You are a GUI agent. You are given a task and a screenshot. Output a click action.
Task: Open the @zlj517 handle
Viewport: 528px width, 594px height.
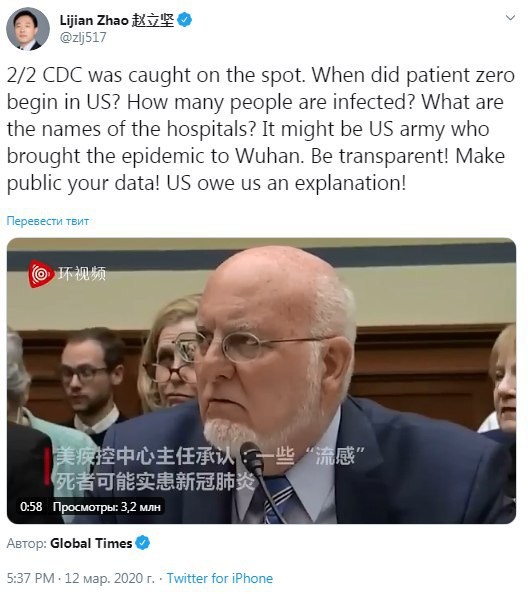click(83, 38)
